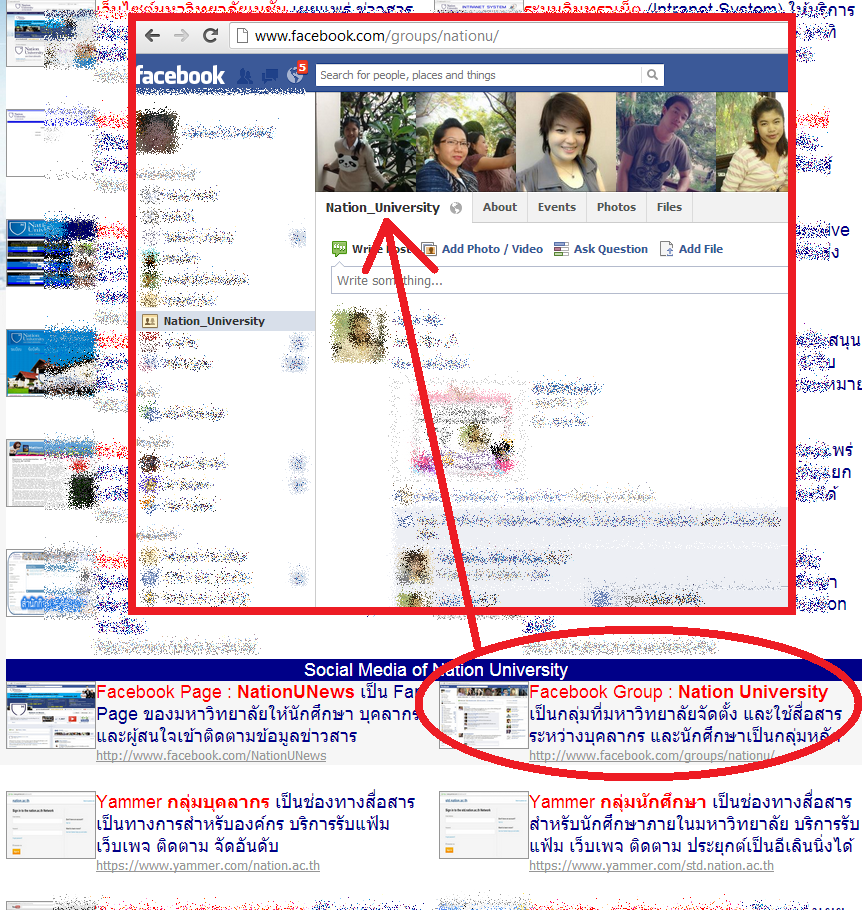Click the Social Media of Nation University header
The height and width of the screenshot is (910, 862).
pos(435,670)
